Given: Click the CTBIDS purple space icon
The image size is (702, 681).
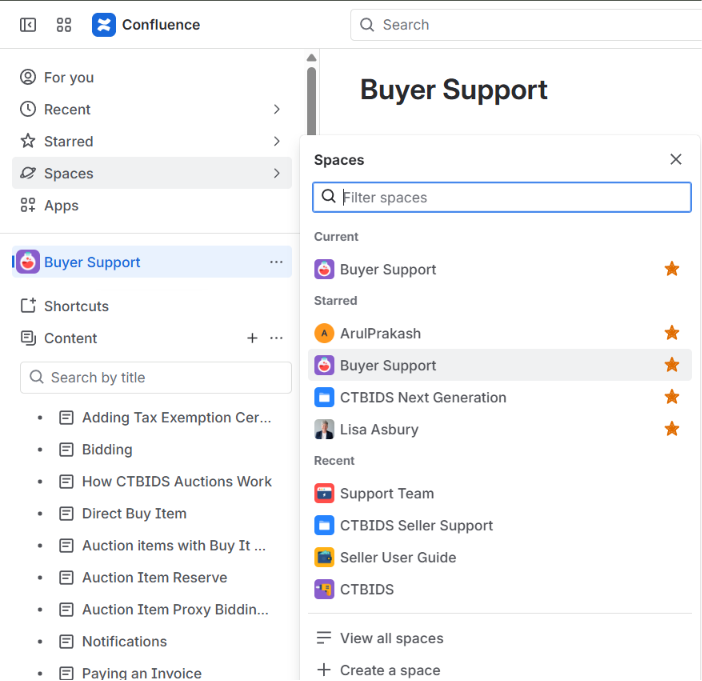Looking at the screenshot, I should coord(324,590).
